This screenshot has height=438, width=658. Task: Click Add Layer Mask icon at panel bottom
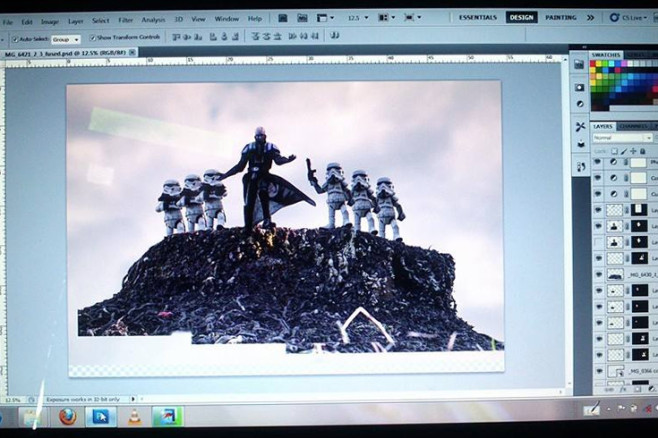(637, 390)
